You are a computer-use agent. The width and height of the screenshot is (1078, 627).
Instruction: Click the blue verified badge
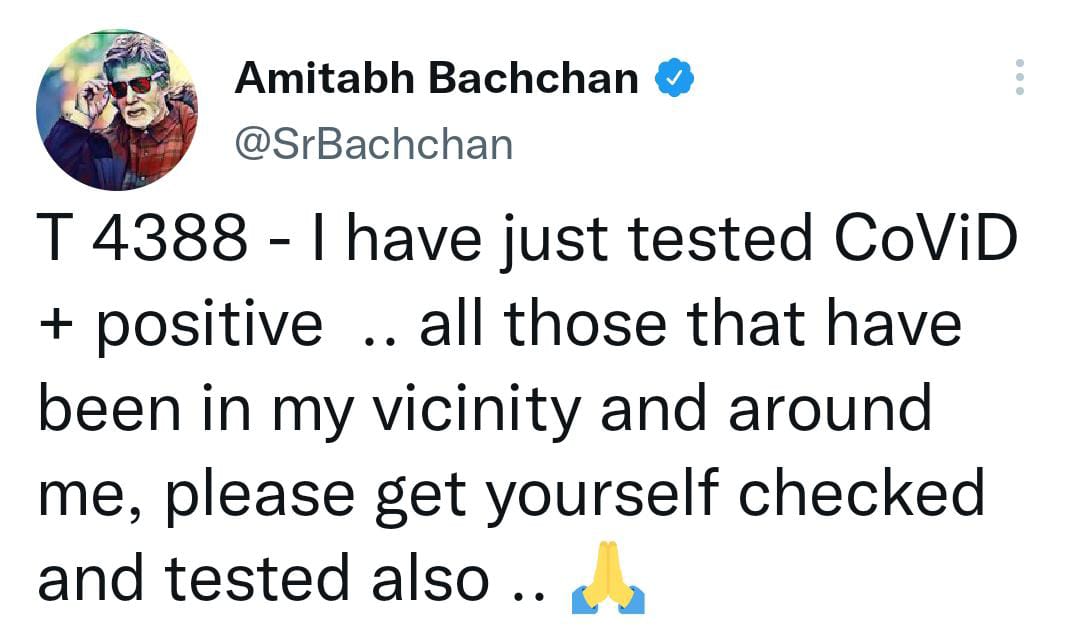click(672, 76)
